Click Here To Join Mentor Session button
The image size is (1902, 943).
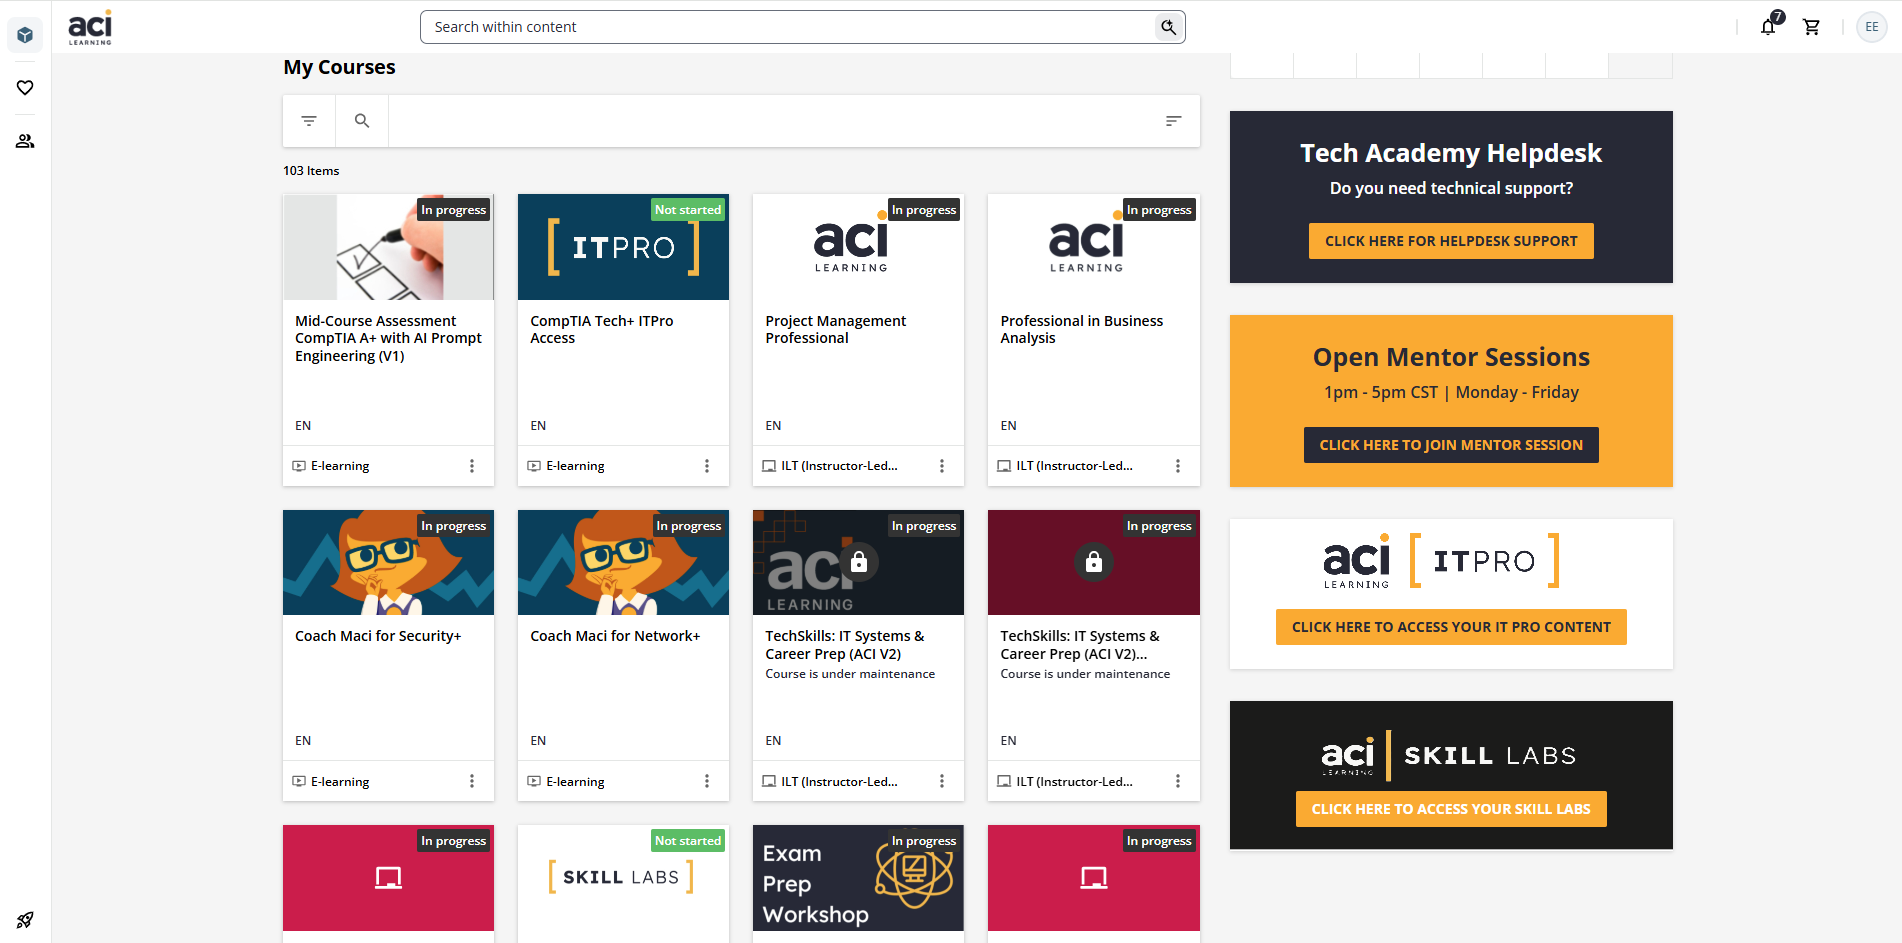click(1451, 445)
